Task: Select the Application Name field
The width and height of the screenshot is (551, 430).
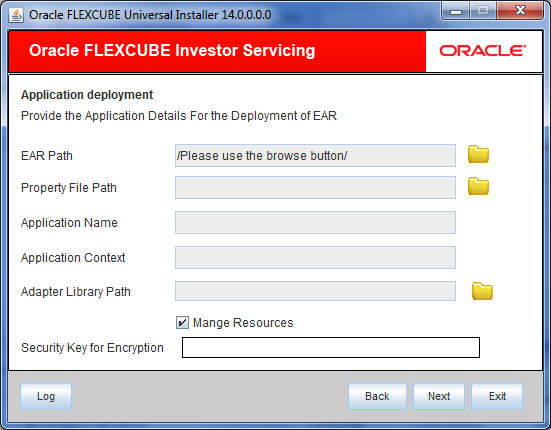Action: tap(315, 222)
